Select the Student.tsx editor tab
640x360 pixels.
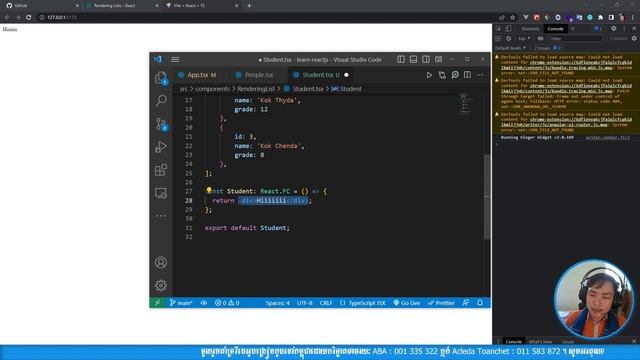320,75
